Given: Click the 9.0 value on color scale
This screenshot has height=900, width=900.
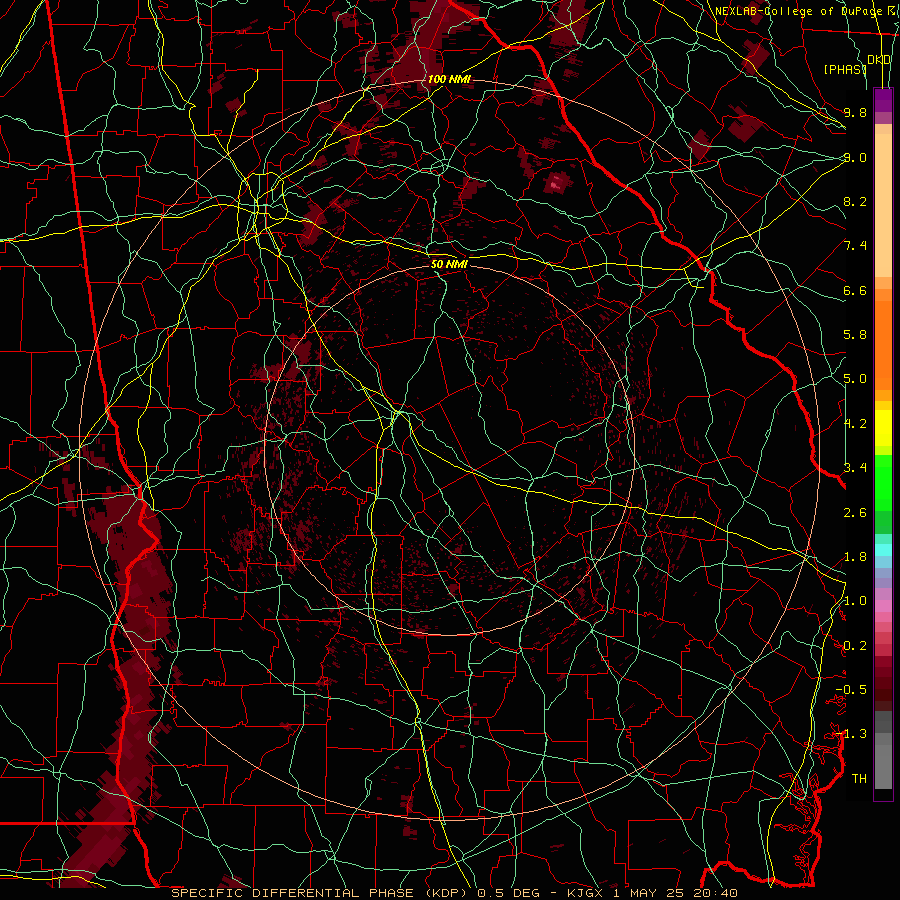Looking at the screenshot, I should [x=855, y=157].
